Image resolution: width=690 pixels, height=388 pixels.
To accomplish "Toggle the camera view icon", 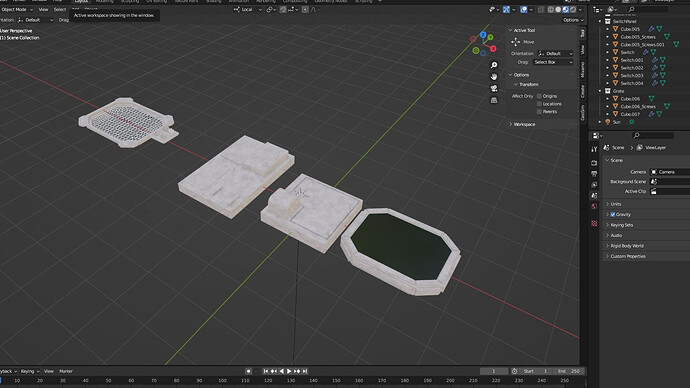I will [494, 88].
